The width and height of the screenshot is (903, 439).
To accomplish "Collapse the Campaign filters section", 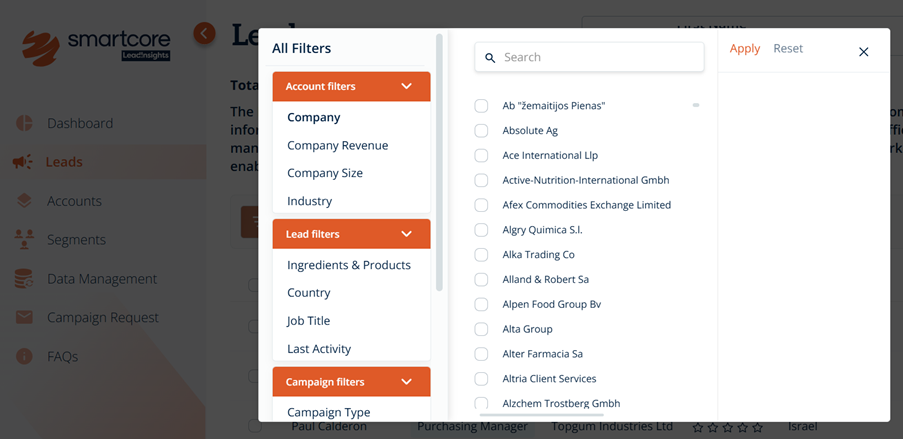I will coord(406,382).
